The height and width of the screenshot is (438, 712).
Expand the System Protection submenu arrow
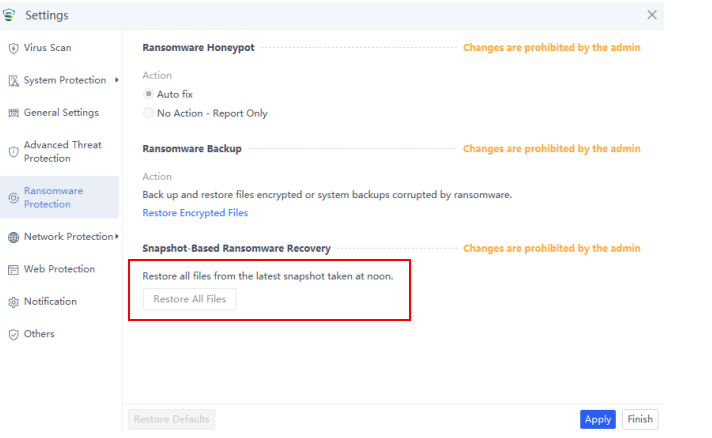tap(117, 80)
